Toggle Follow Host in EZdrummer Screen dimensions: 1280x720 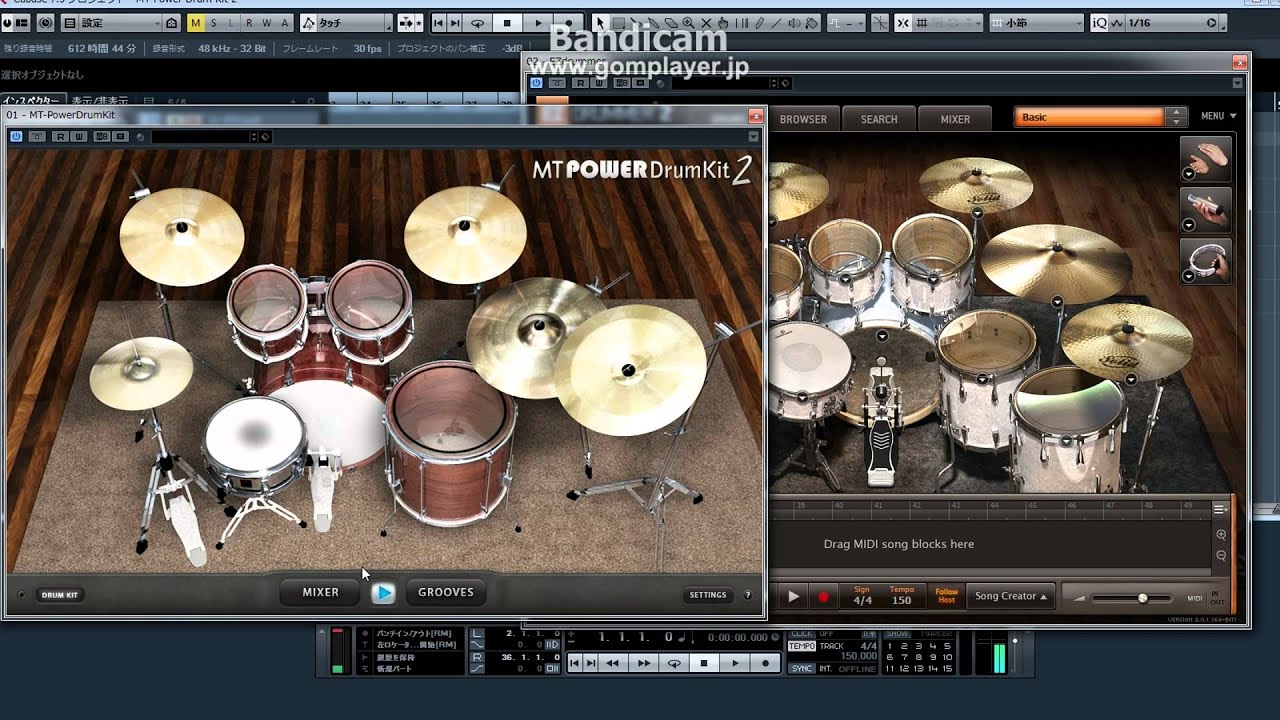(946, 596)
